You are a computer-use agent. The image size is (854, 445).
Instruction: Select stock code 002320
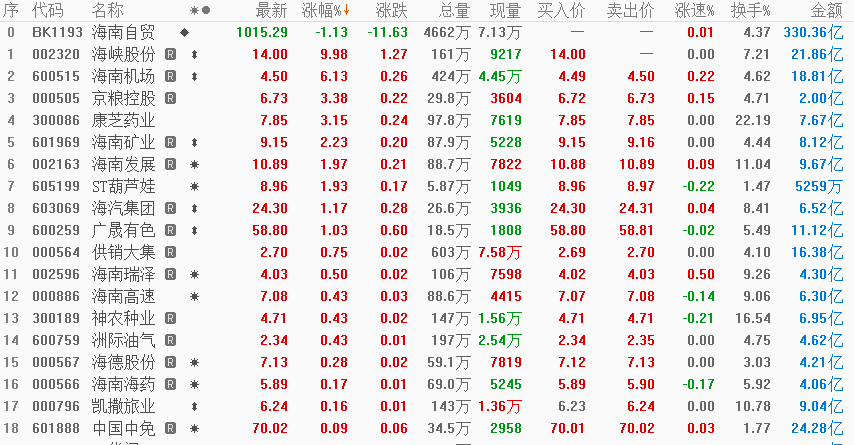56,54
